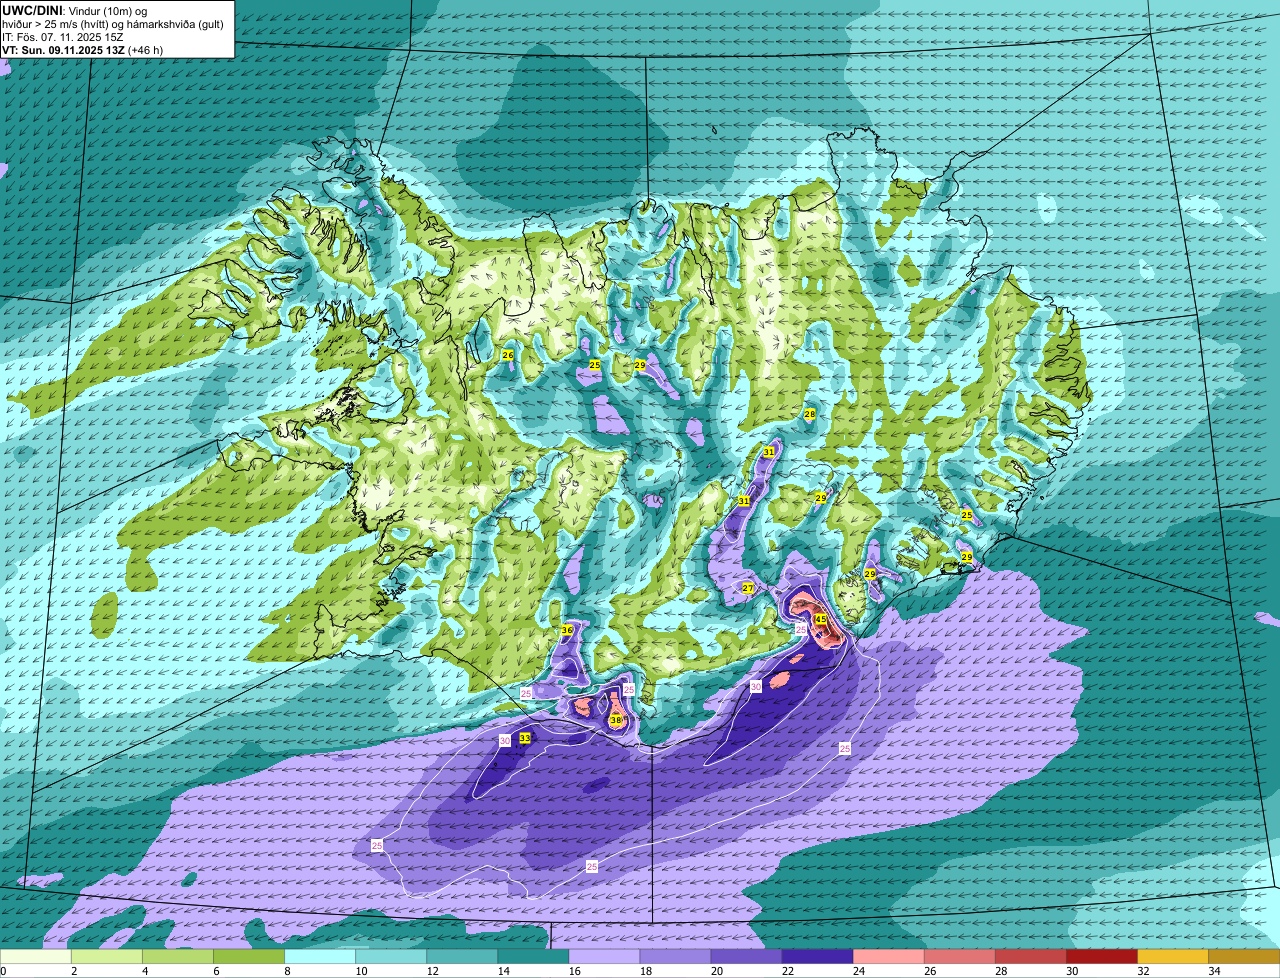
Task: Select the gold-brown legend swatch above 34
Action: (x=1244, y=957)
